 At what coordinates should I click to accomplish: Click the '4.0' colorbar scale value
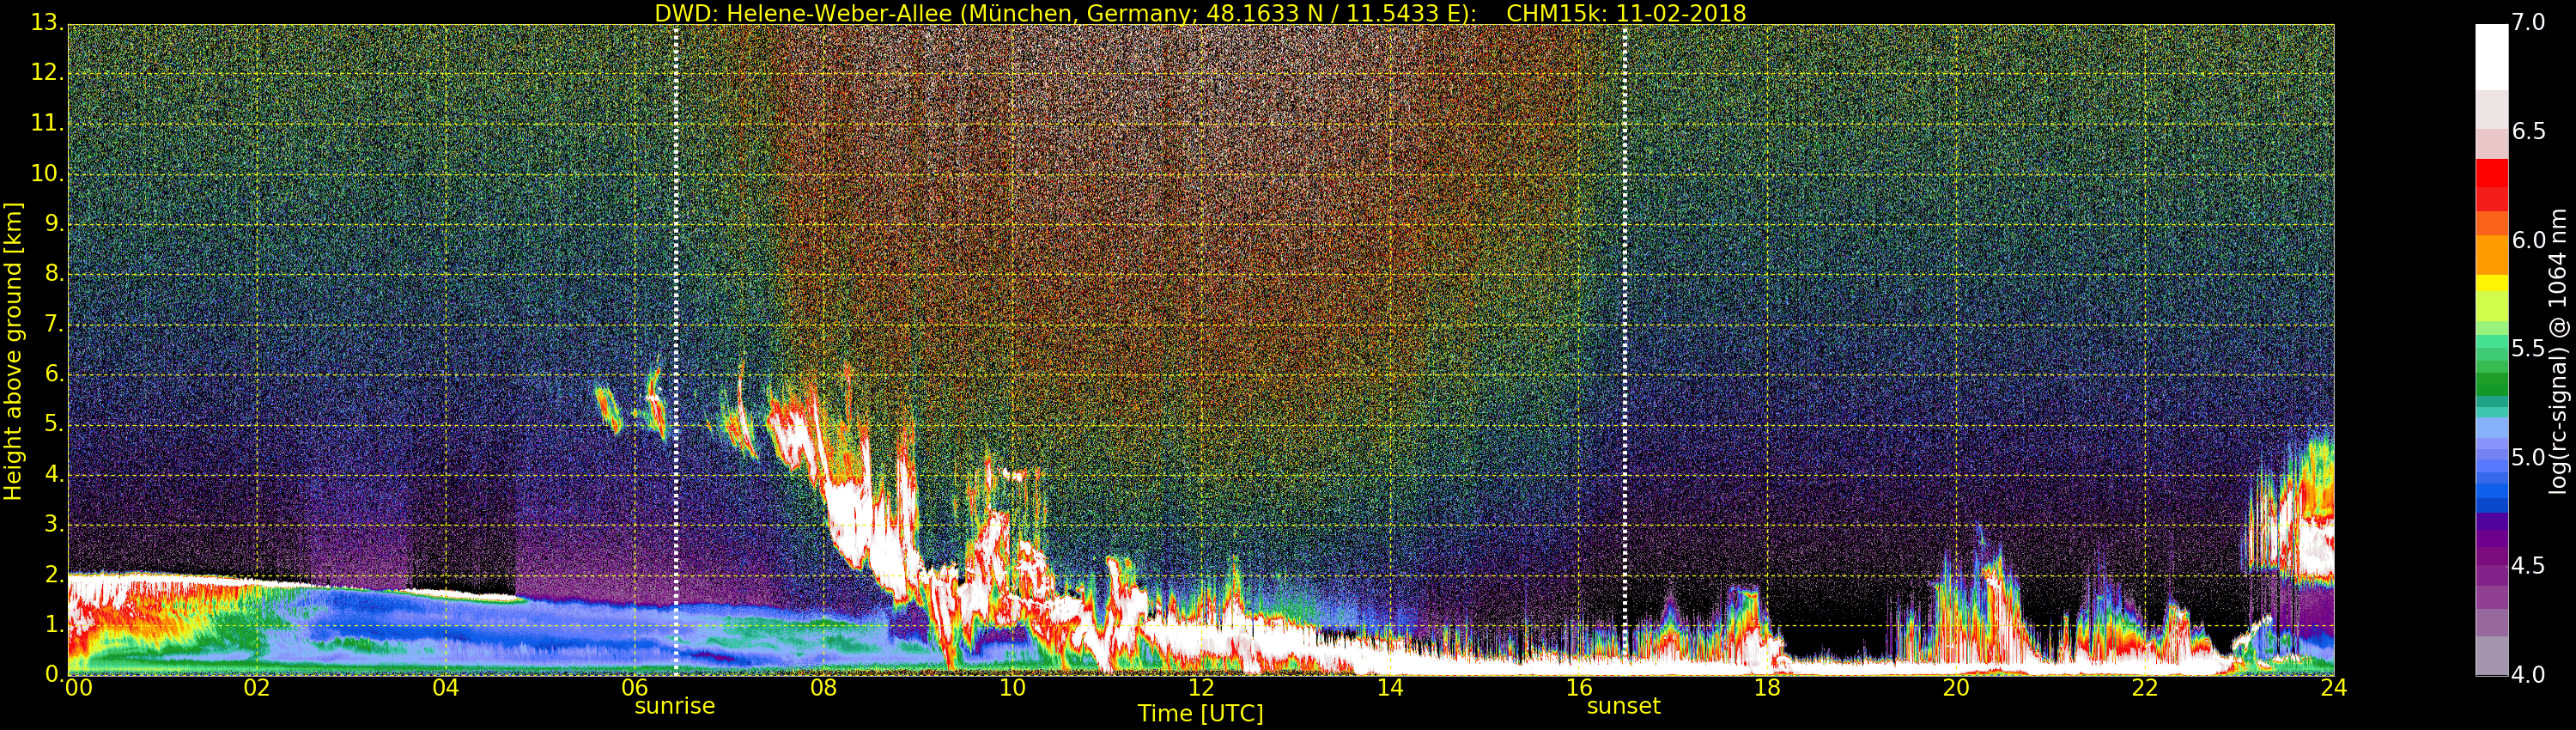click(x=2528, y=675)
